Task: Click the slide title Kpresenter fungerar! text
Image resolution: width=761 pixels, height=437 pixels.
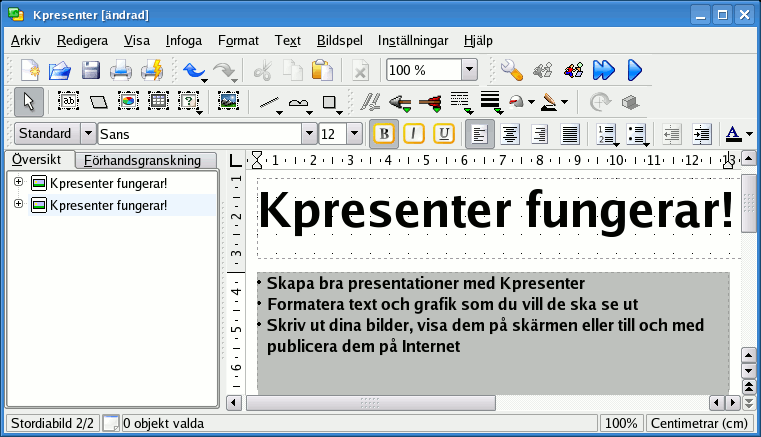Action: coord(497,211)
